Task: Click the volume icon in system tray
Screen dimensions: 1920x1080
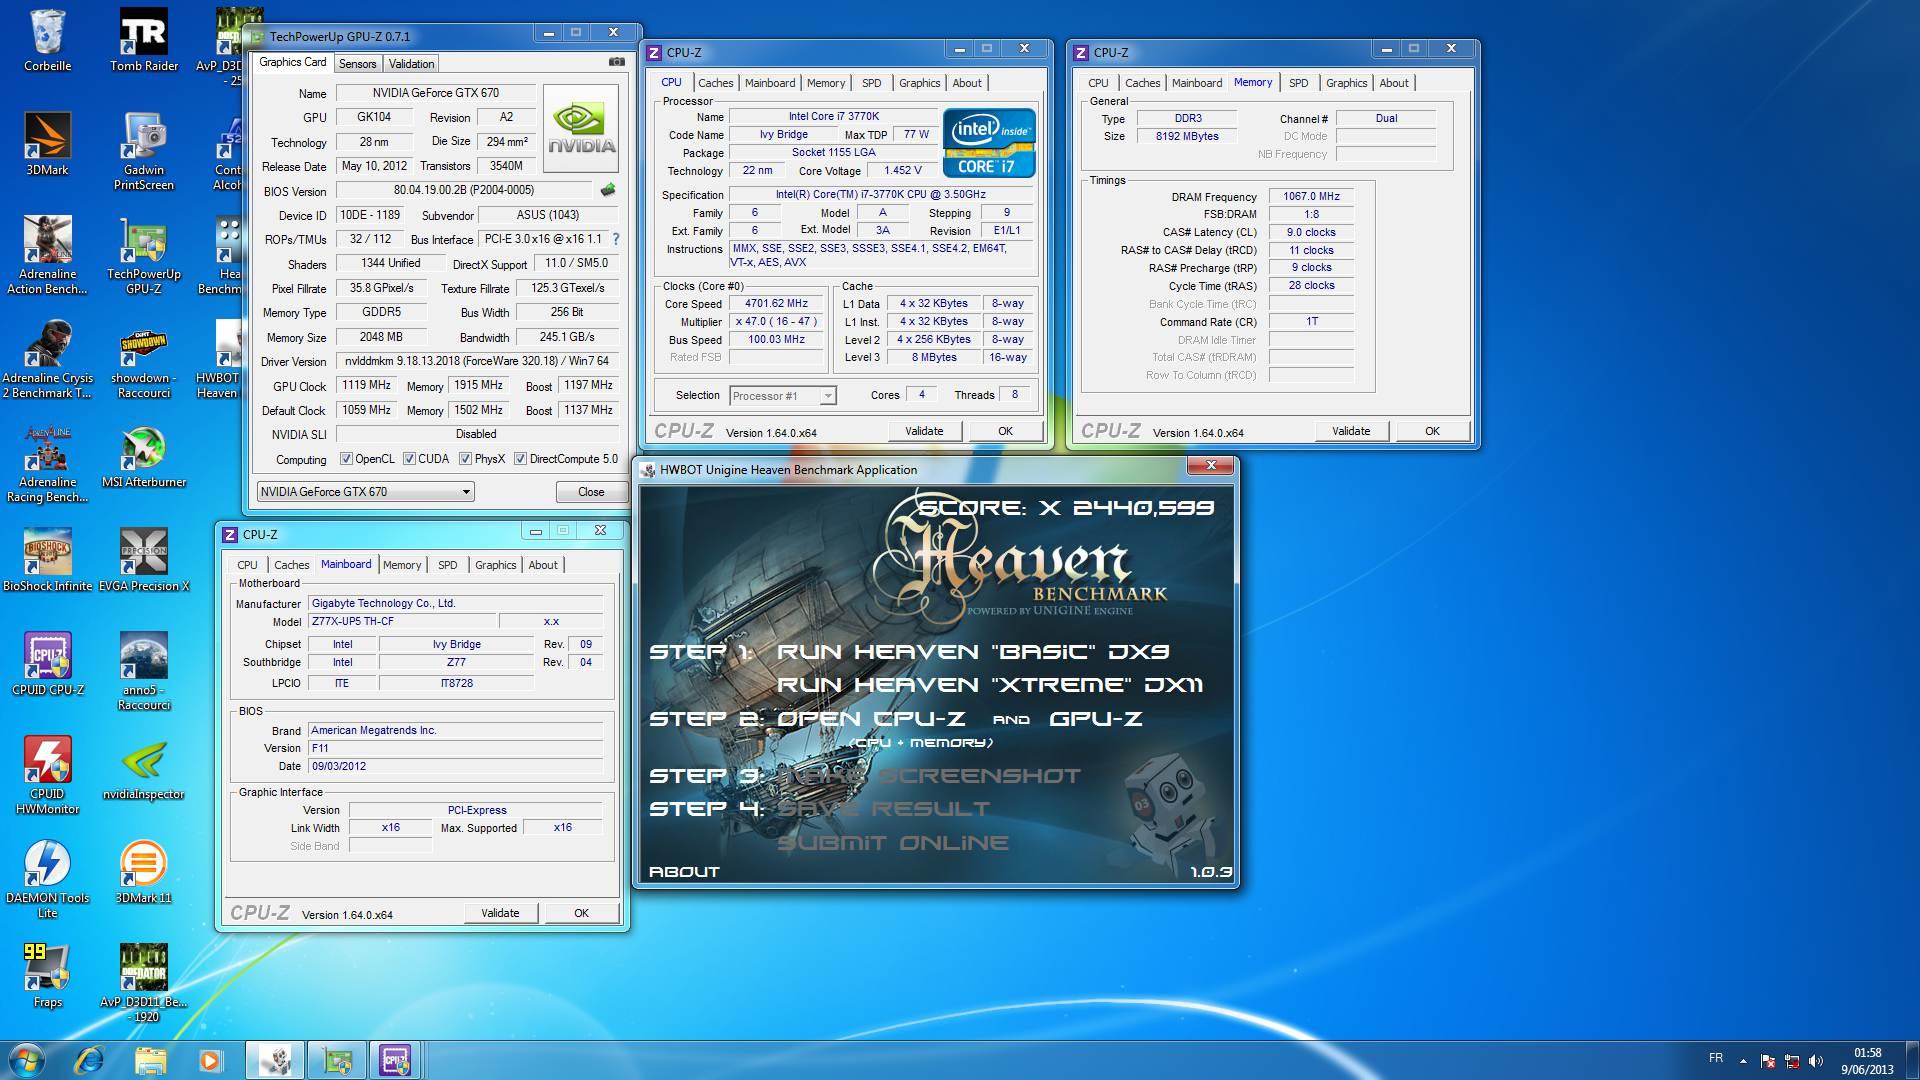Action: click(x=1816, y=1061)
